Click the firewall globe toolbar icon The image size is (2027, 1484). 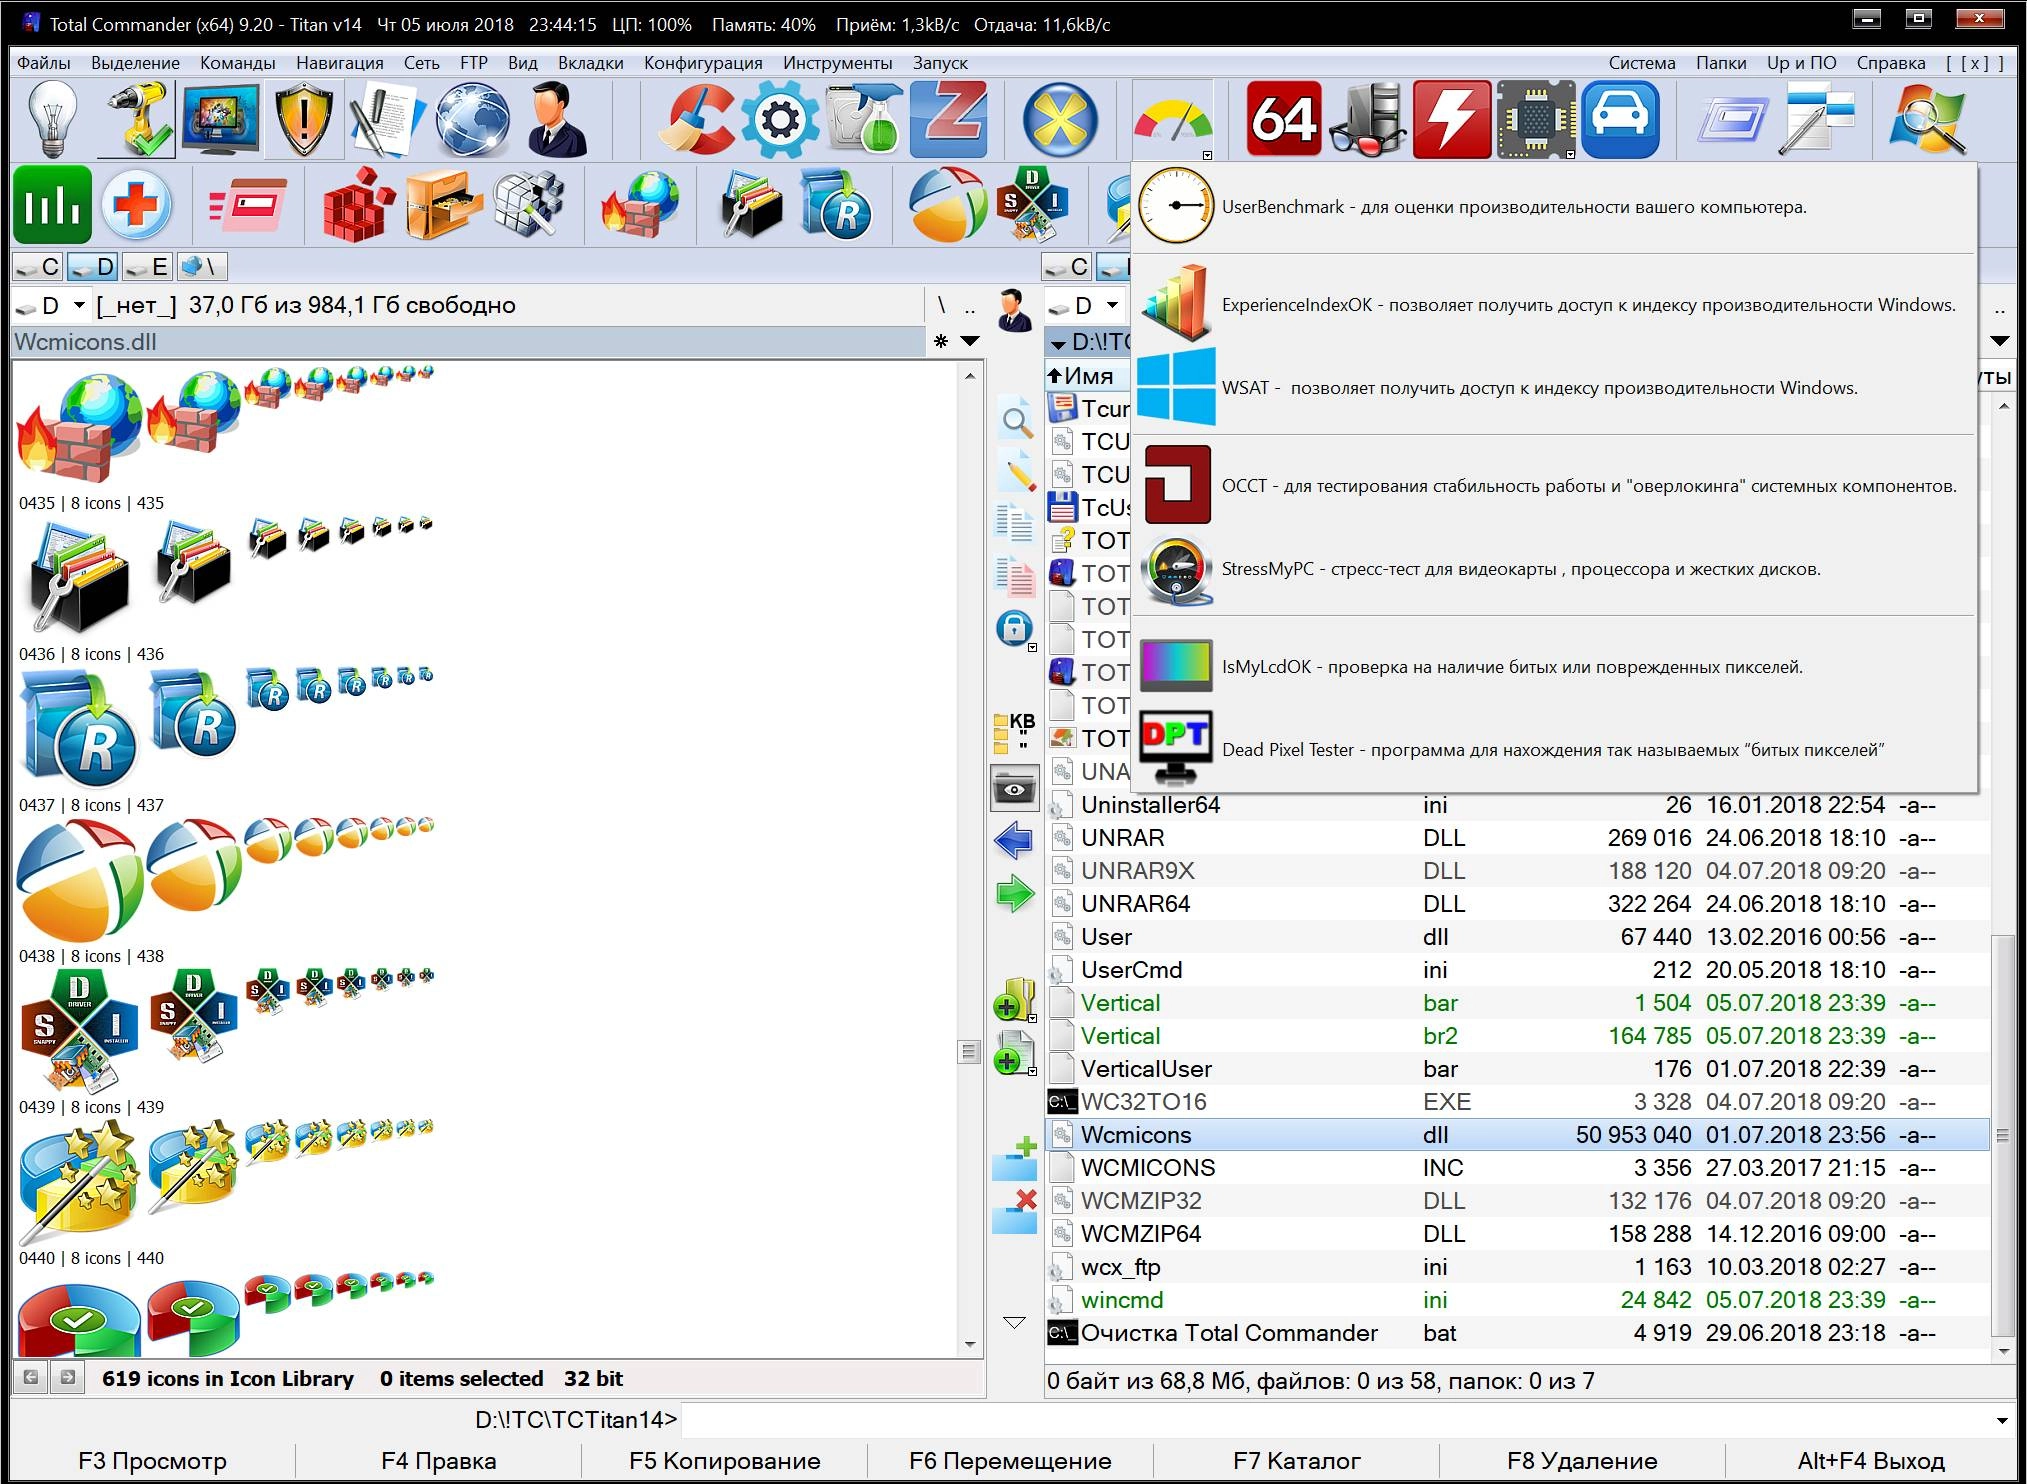pyautogui.click(x=640, y=205)
